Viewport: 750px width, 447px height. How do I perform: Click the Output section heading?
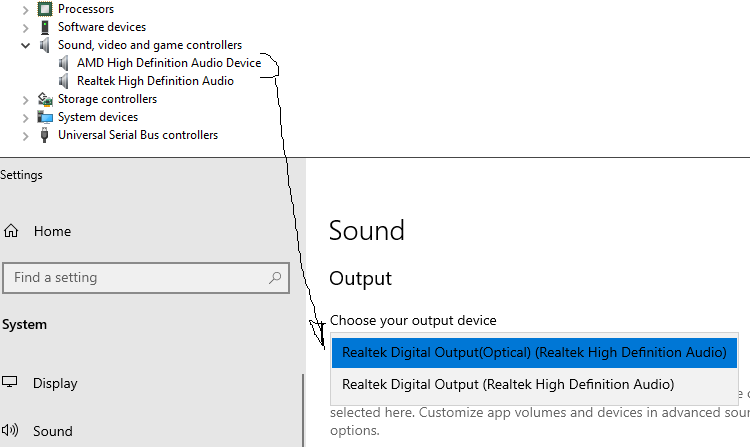click(361, 278)
